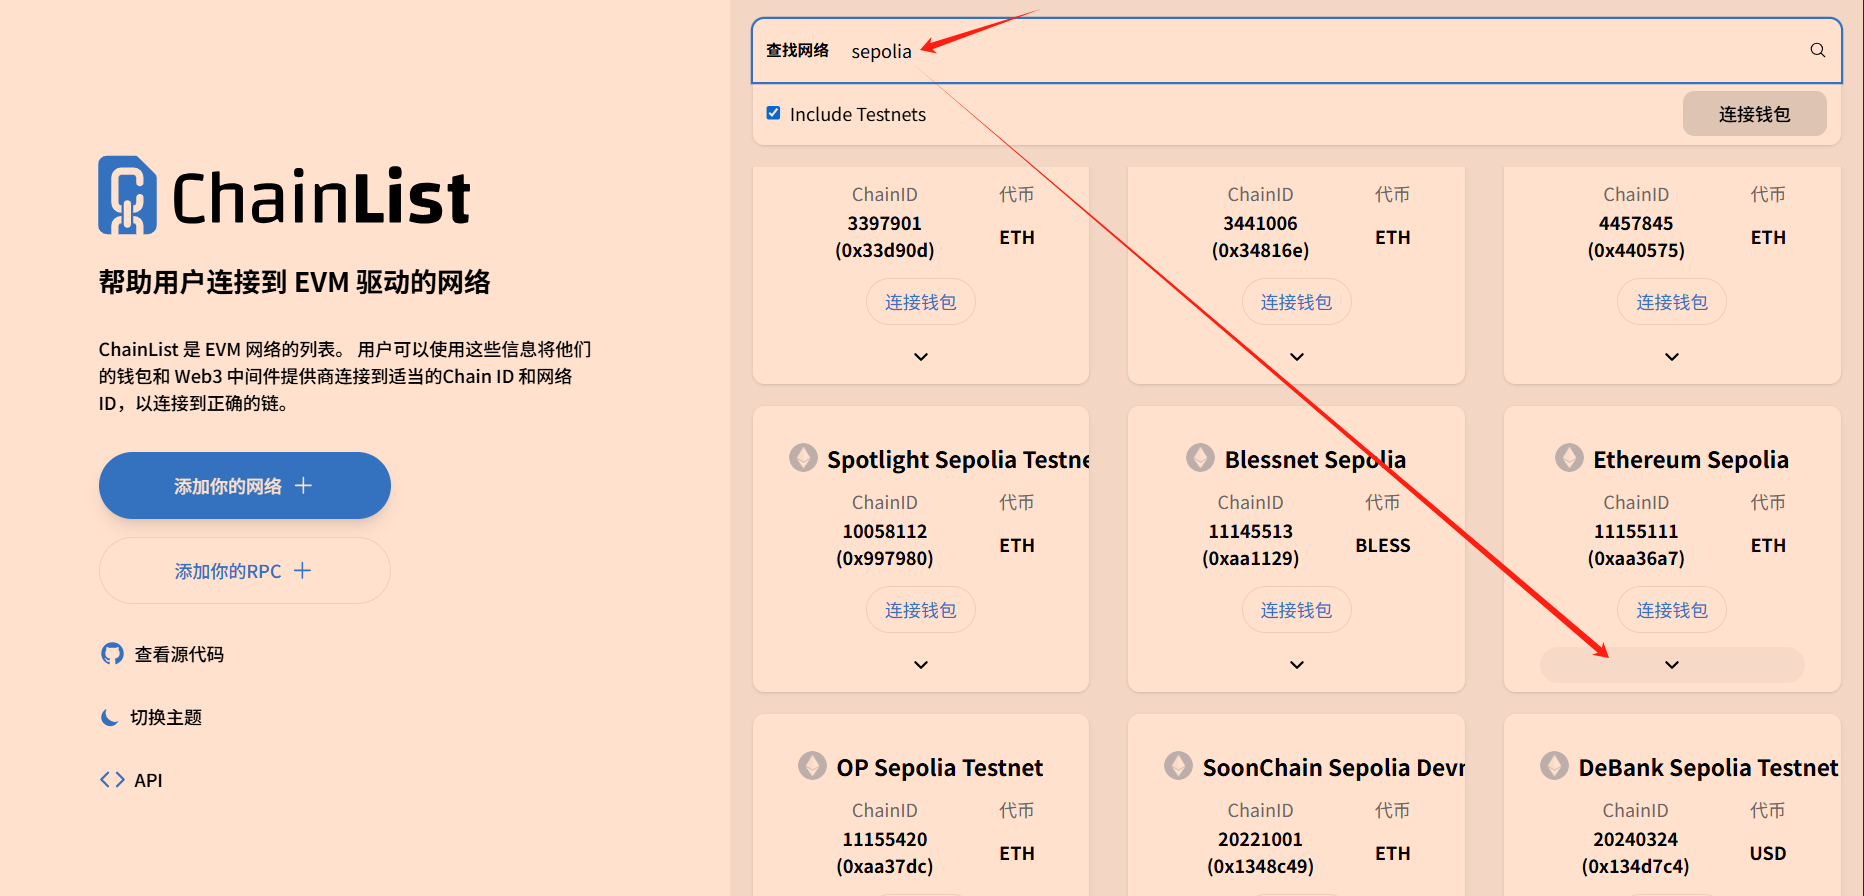Click the 添加你的网络 button
This screenshot has width=1864, height=896.
[245, 485]
